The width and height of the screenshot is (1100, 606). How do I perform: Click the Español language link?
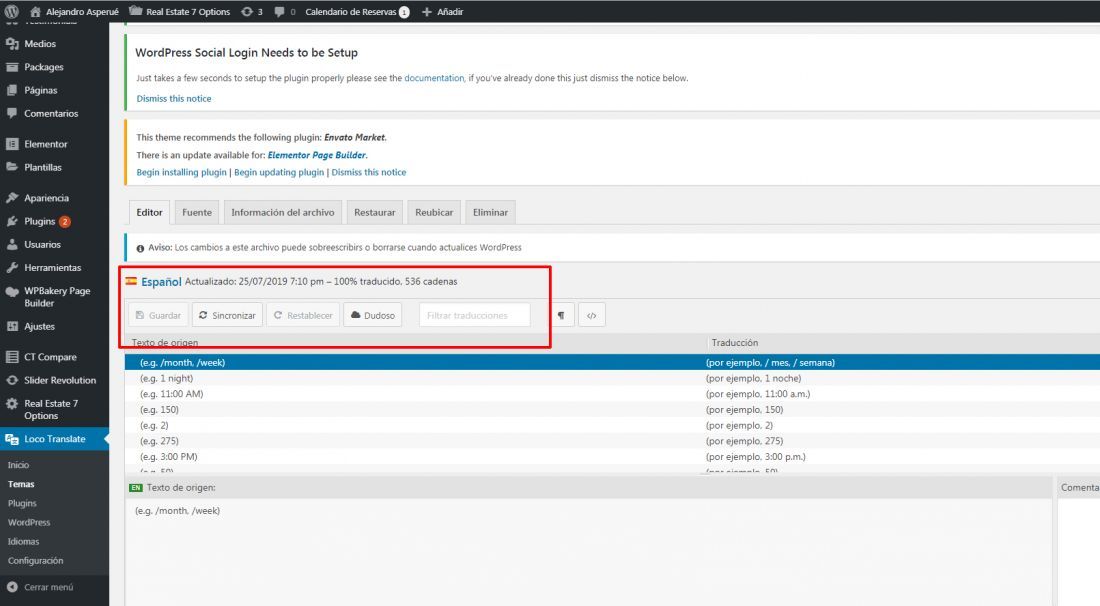[161, 281]
